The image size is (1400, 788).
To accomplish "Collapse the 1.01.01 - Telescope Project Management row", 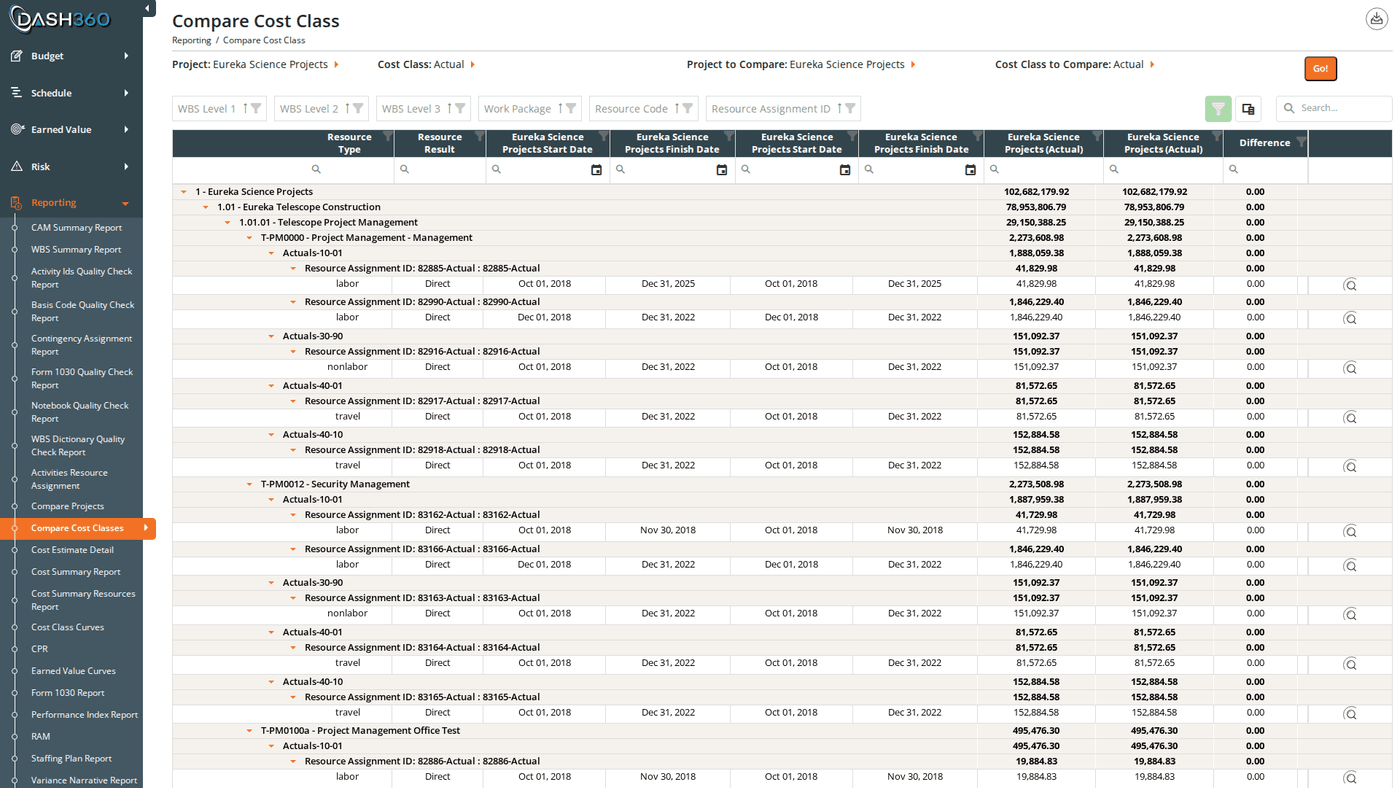I will pos(228,223).
